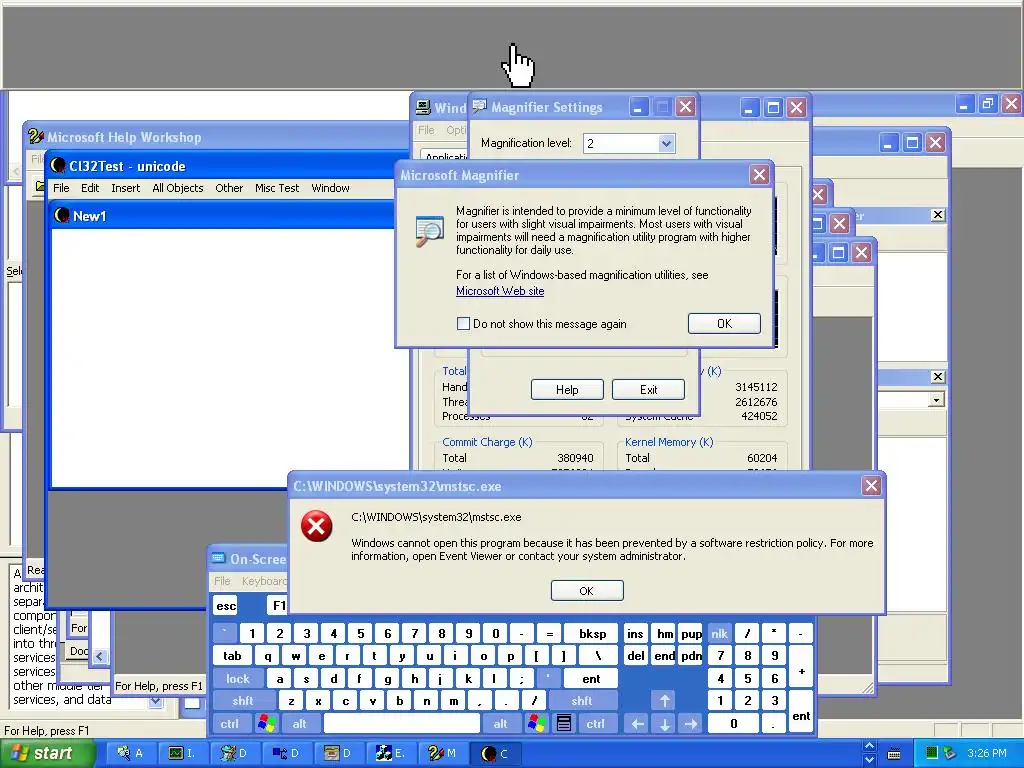
Task: Click the New1 child window icon
Action: (62, 216)
